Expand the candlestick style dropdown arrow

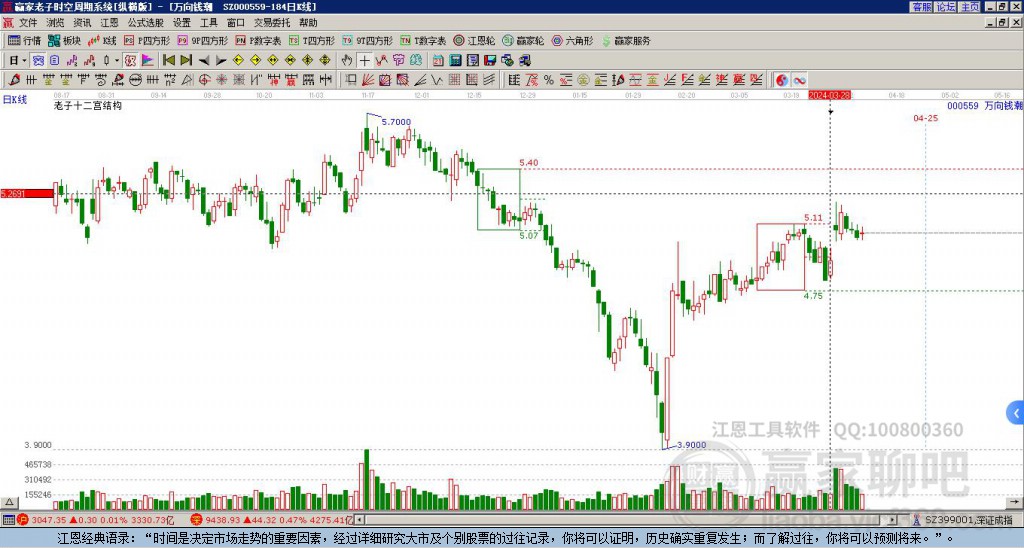[117, 60]
